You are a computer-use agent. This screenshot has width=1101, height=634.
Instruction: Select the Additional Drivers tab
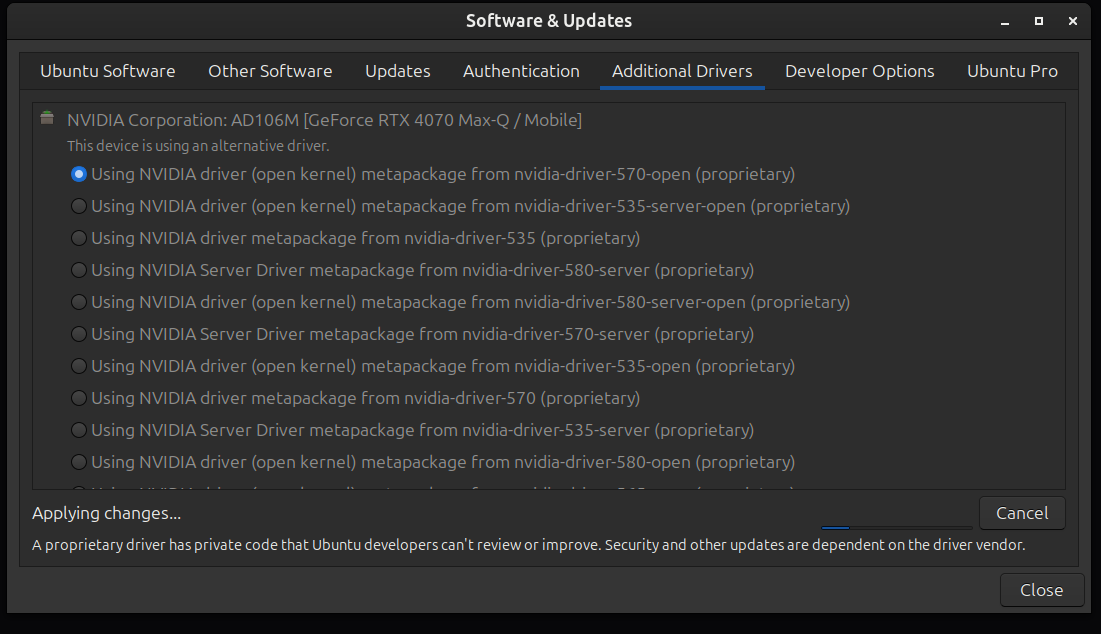[682, 71]
